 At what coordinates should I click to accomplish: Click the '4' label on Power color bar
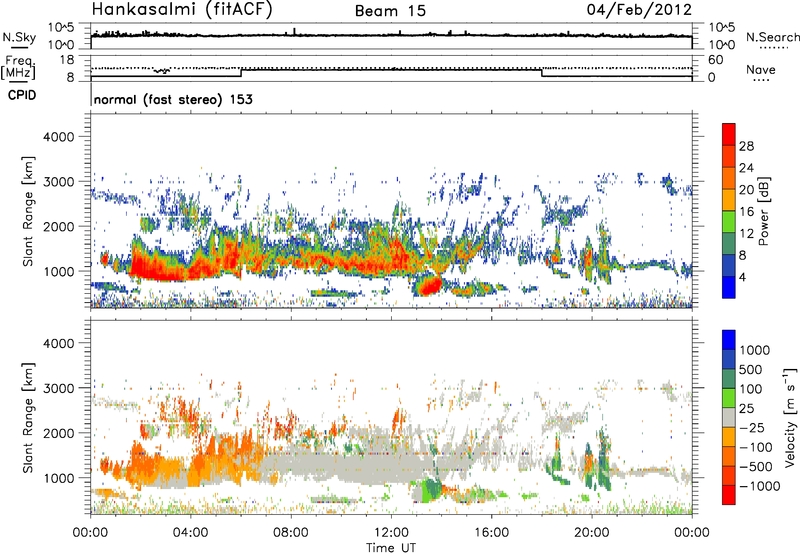point(742,277)
